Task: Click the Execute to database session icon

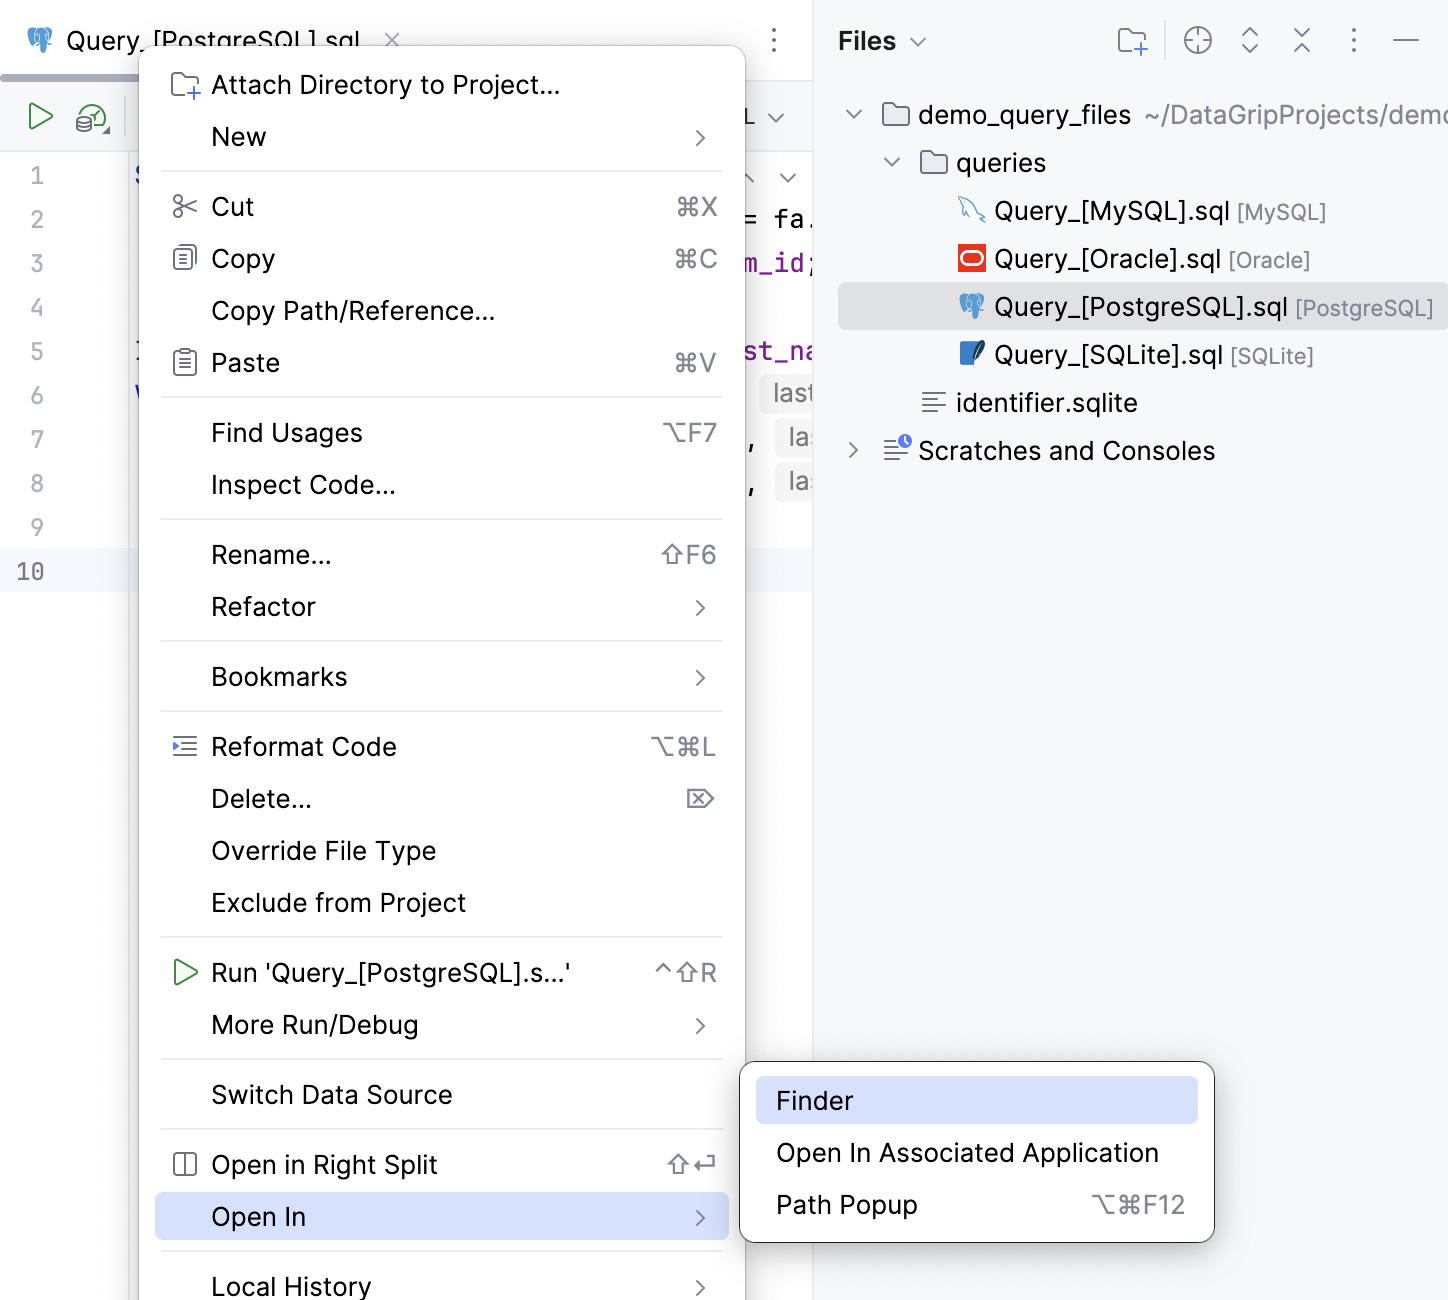Action: point(89,116)
